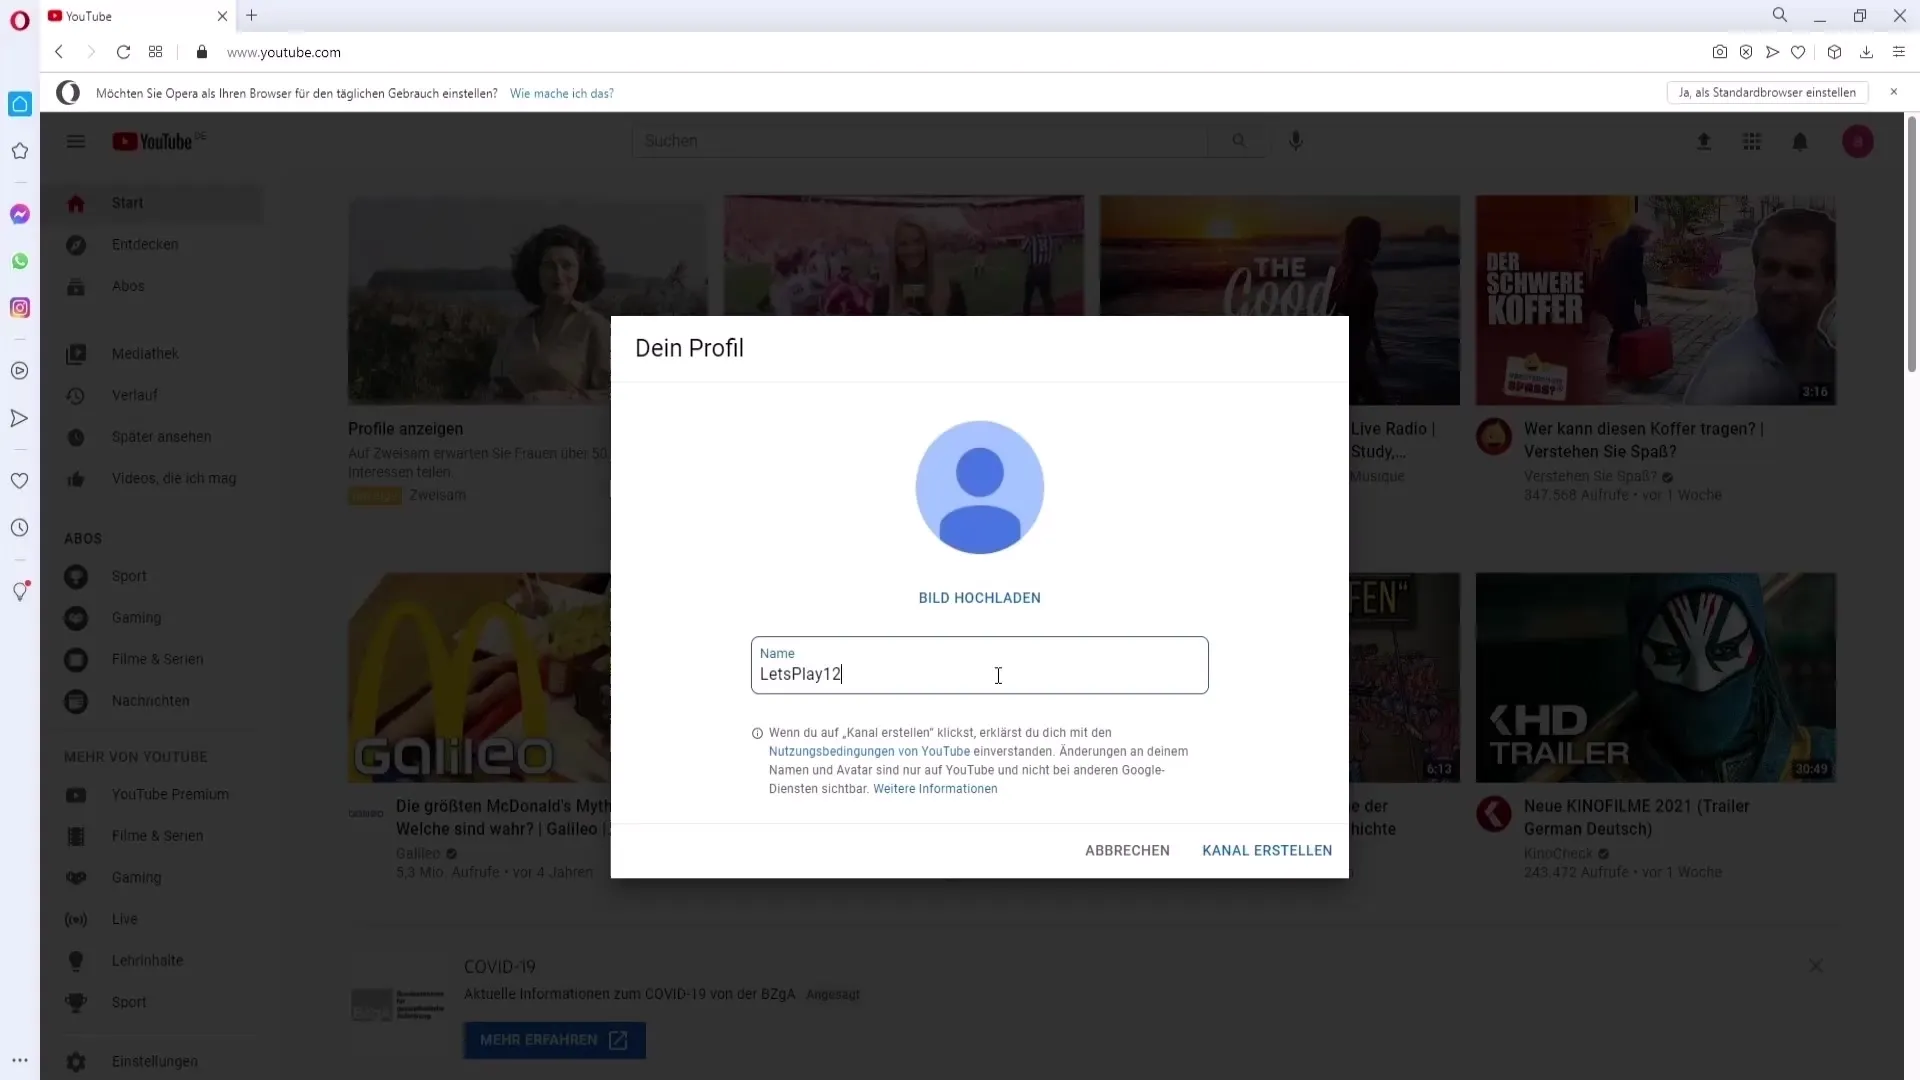The width and height of the screenshot is (1920, 1080).
Task: Click ABBRECHEN button
Action: coord(1127,851)
